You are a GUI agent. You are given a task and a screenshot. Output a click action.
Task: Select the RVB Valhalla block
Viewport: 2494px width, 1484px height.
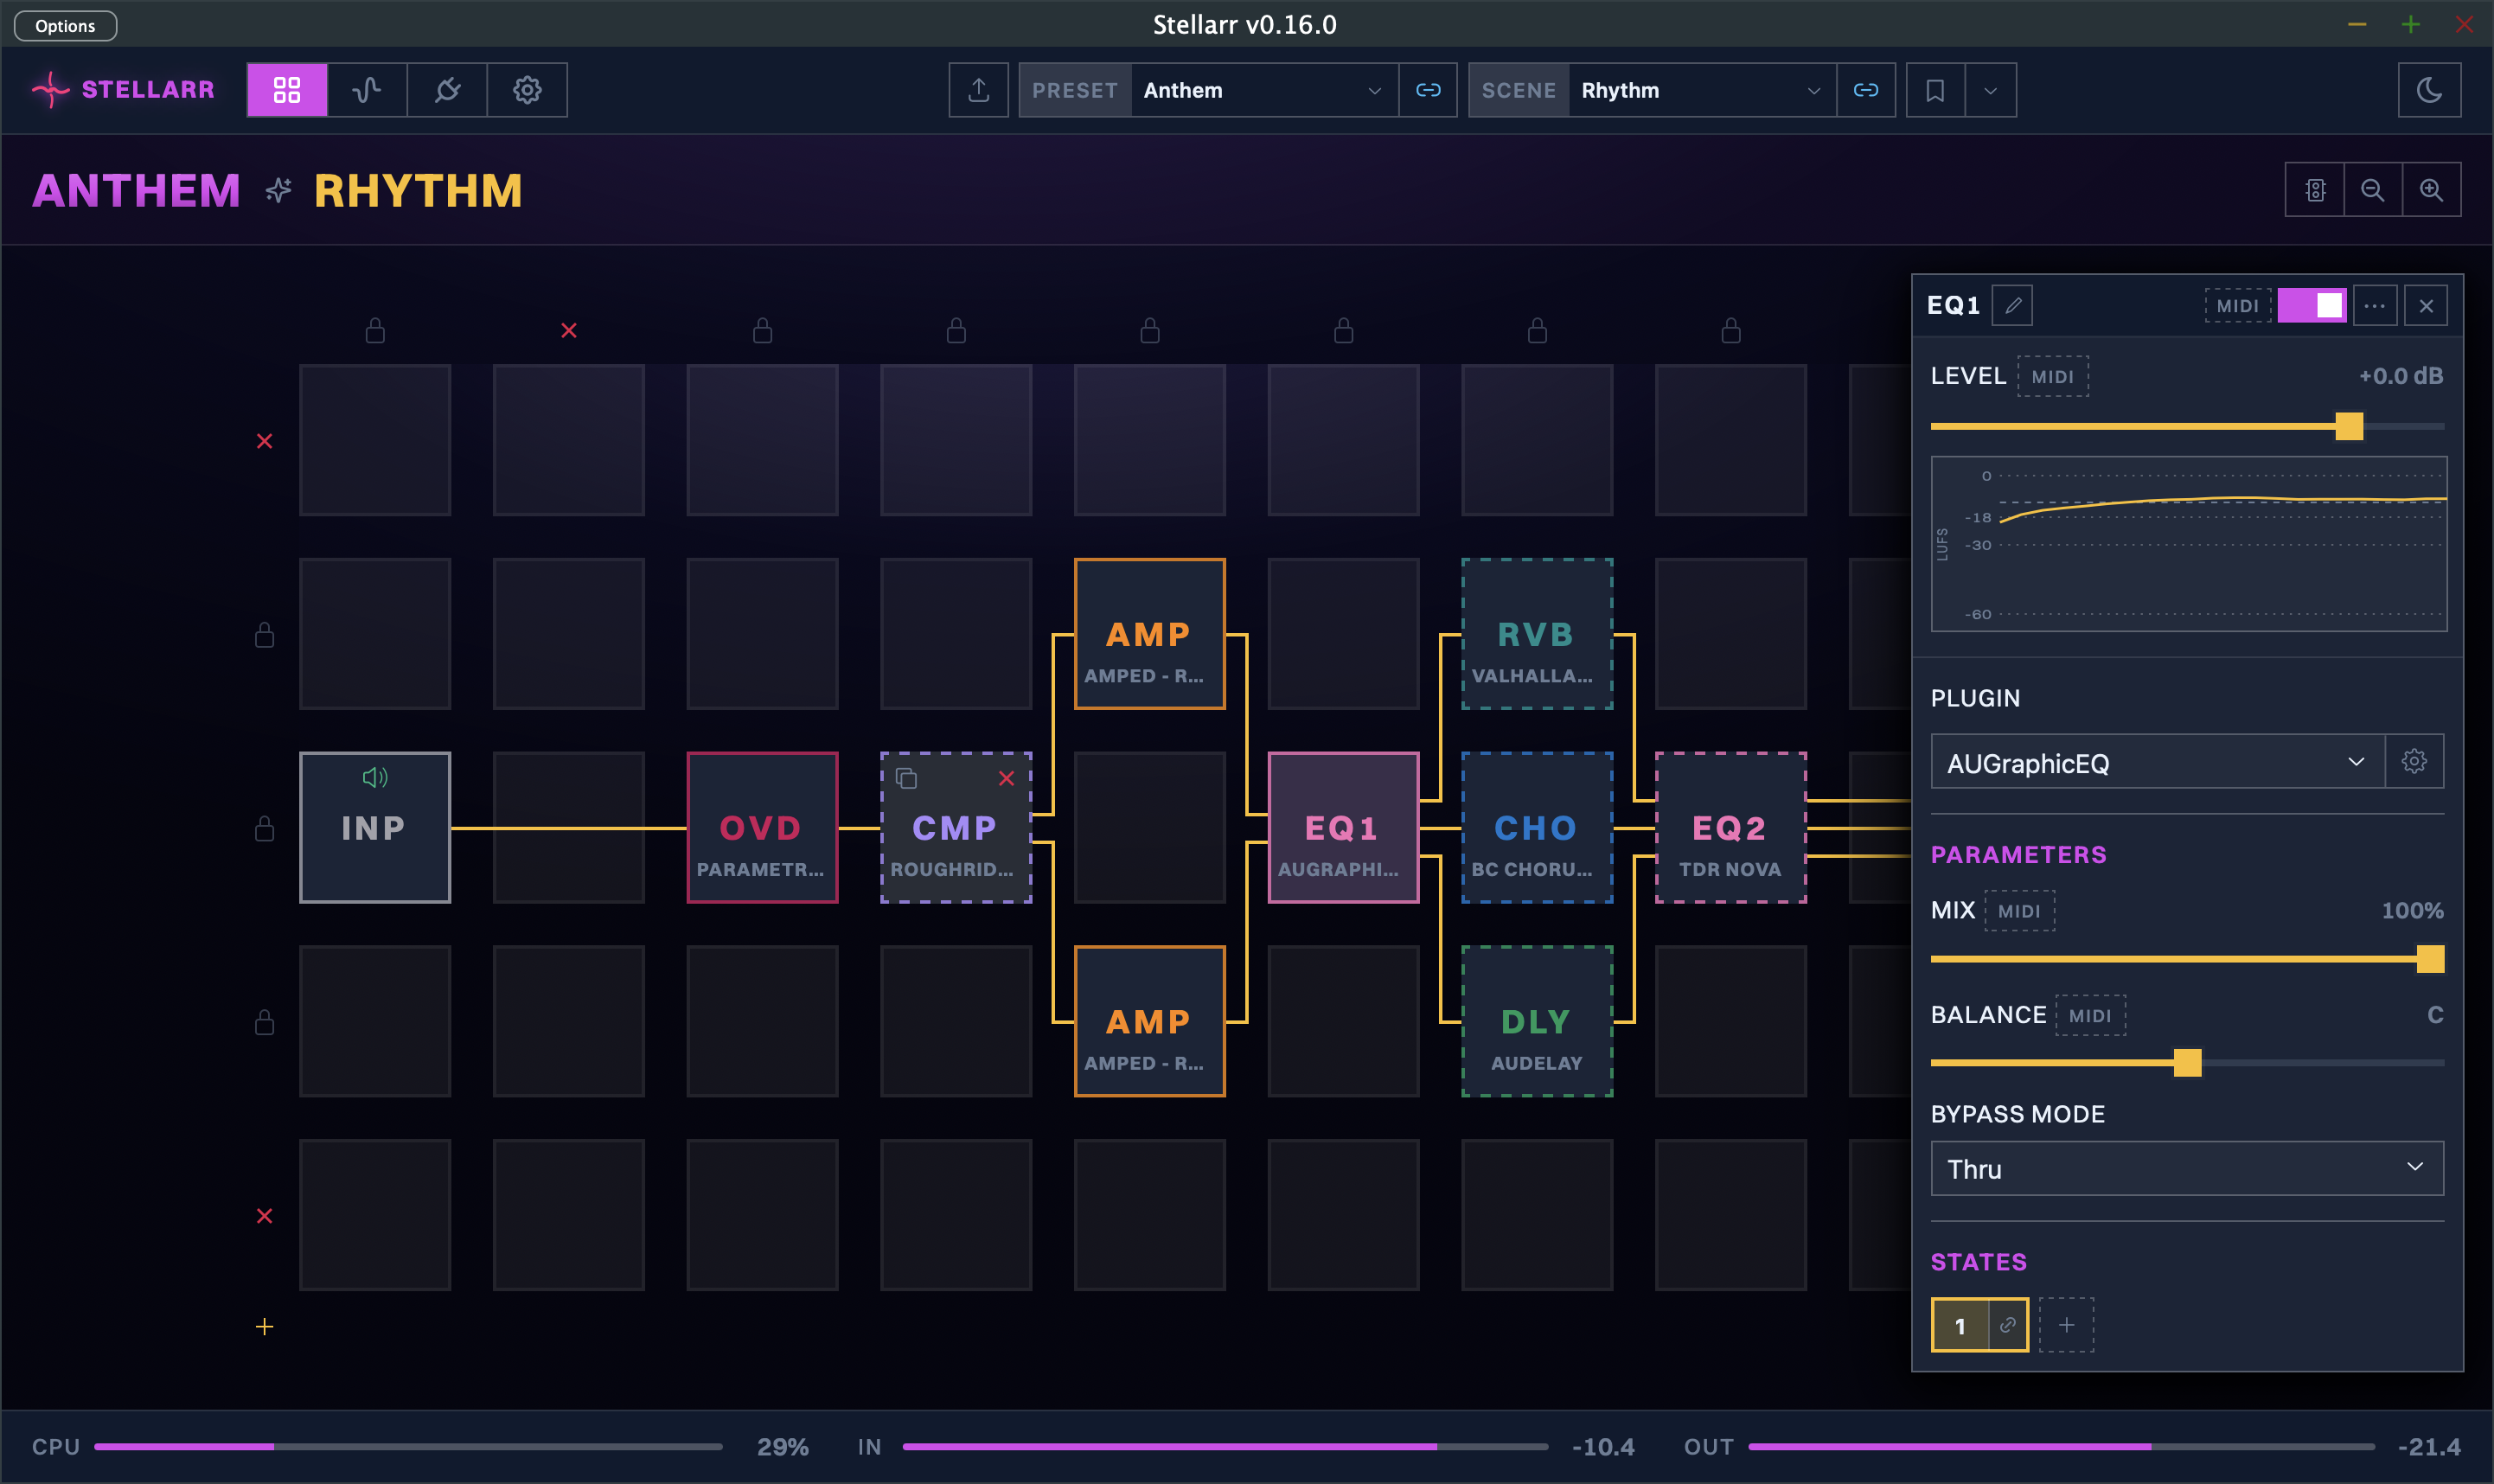tap(1537, 634)
